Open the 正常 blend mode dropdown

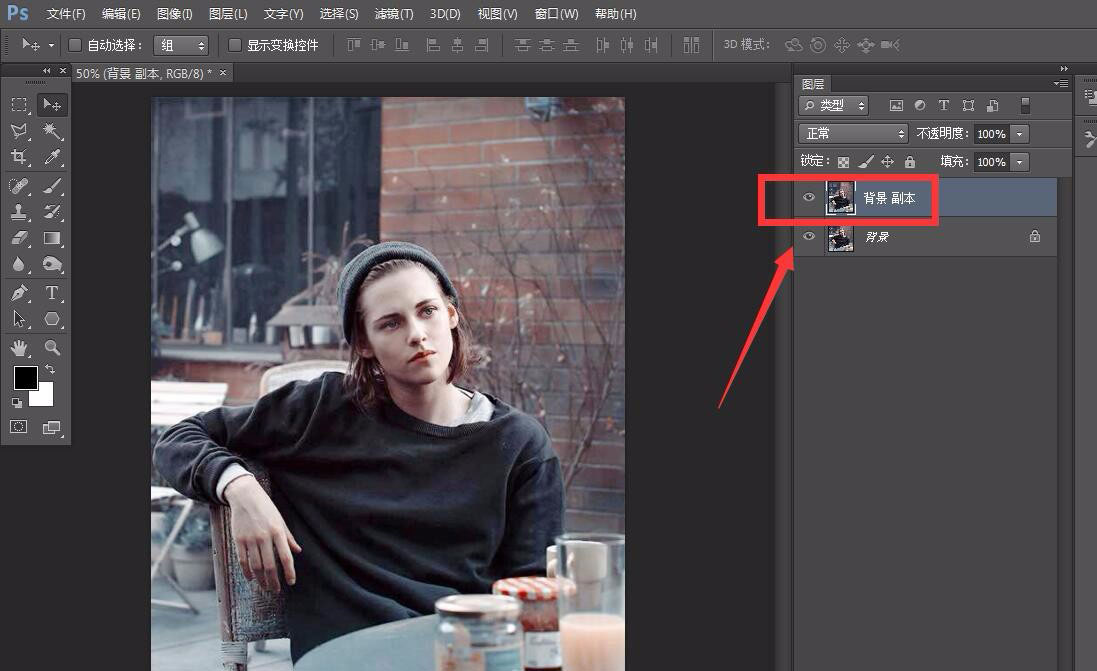[x=852, y=134]
